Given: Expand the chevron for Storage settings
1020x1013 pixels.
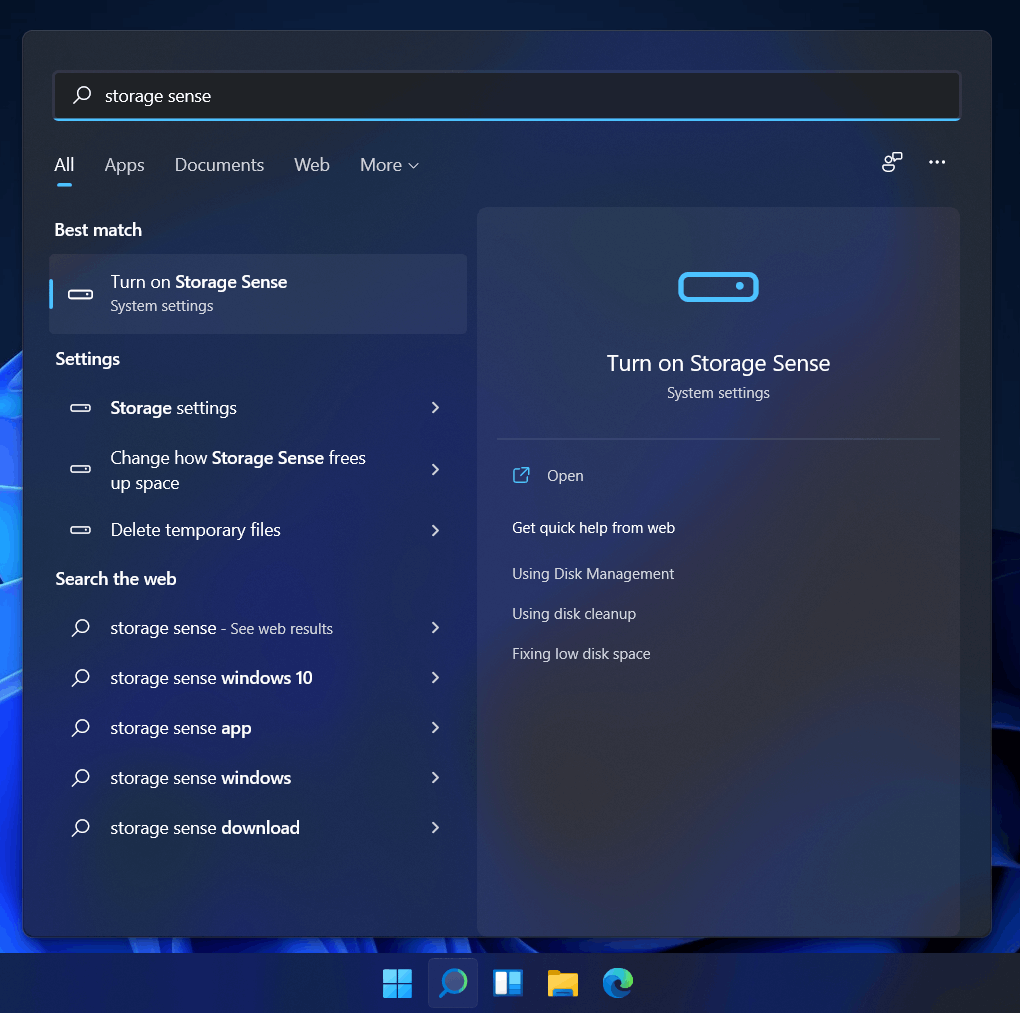Looking at the screenshot, I should pyautogui.click(x=435, y=408).
